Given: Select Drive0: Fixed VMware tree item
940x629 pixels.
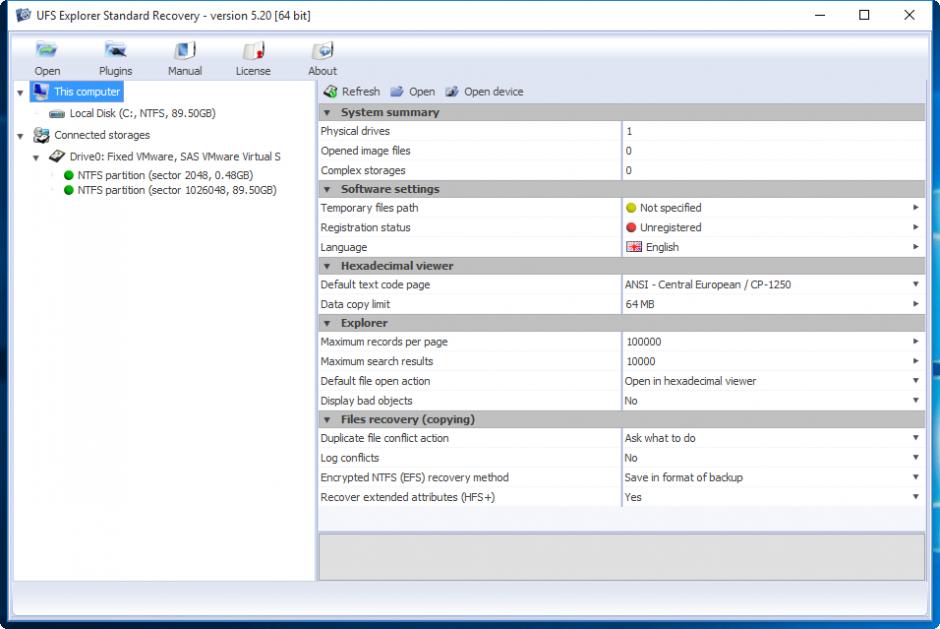Looking at the screenshot, I should pos(174,157).
